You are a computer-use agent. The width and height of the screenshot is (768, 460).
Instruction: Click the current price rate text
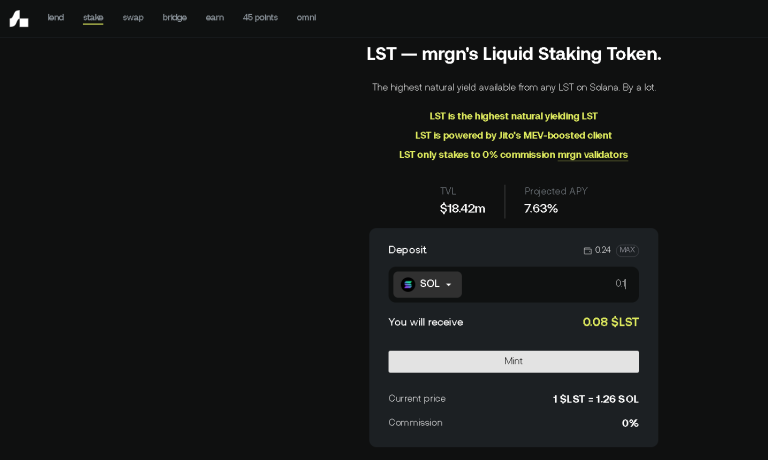click(595, 399)
